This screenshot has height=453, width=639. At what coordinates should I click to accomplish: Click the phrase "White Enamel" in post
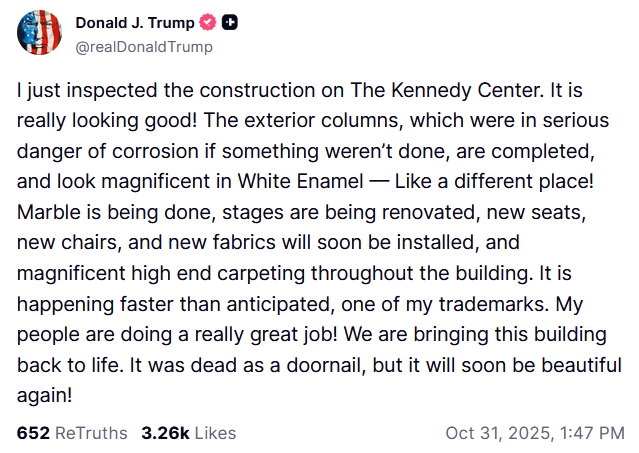click(300, 181)
